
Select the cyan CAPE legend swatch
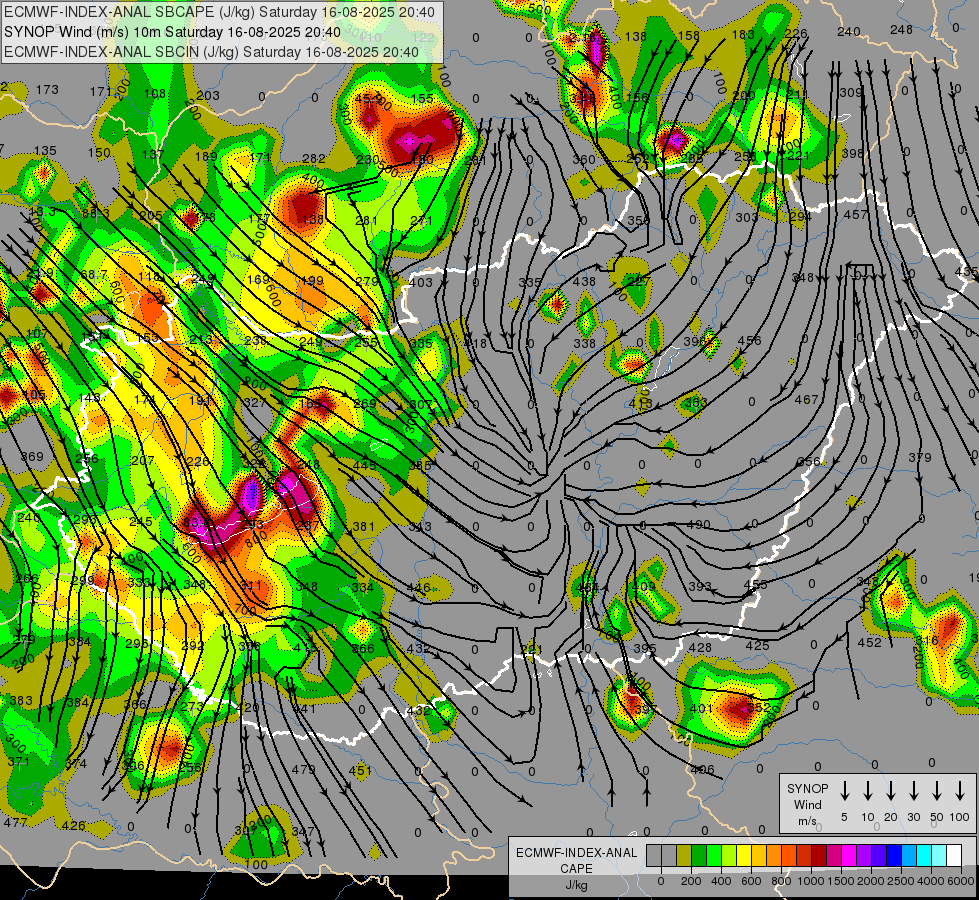pyautogui.click(x=923, y=855)
